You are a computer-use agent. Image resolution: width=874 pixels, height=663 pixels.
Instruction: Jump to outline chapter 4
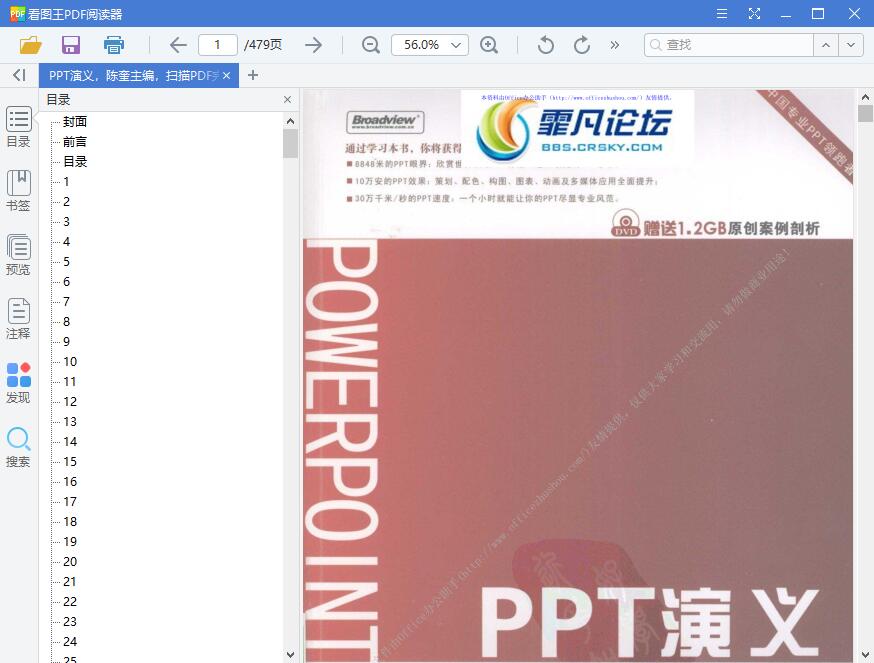[x=66, y=242]
